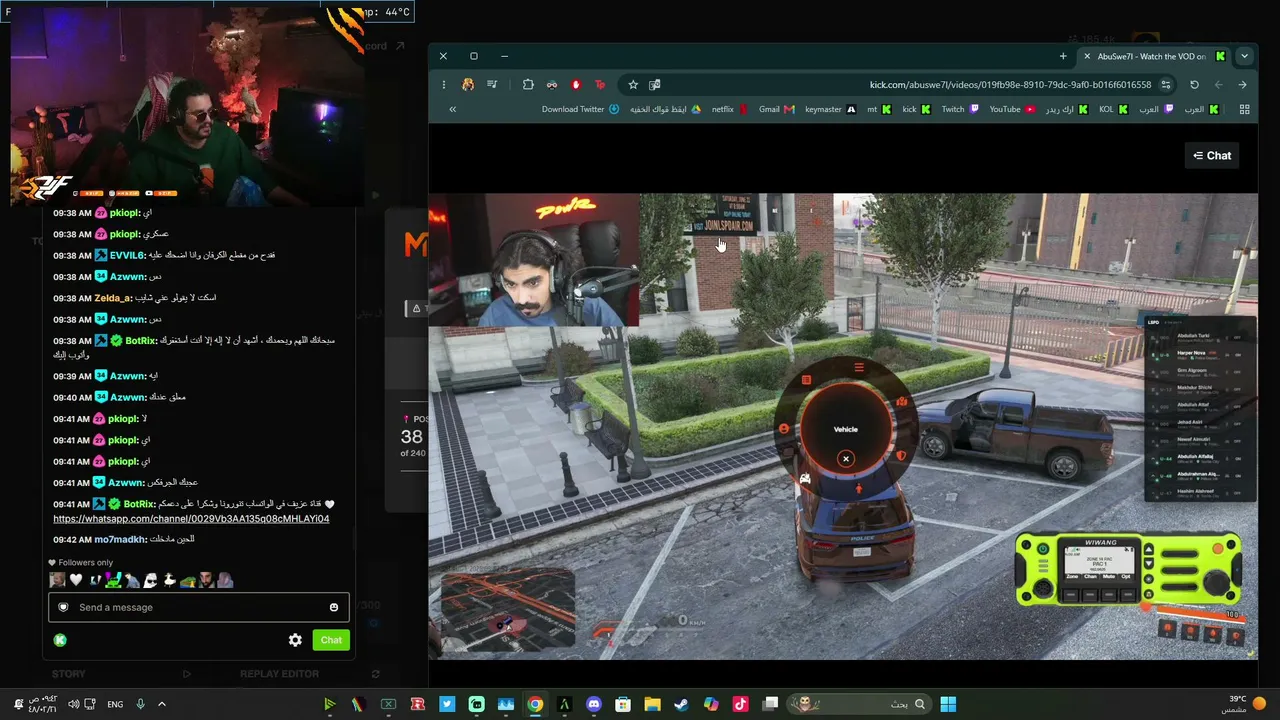The height and width of the screenshot is (720, 1280).
Task: Open Discord from the taskbar
Action: coord(594,704)
